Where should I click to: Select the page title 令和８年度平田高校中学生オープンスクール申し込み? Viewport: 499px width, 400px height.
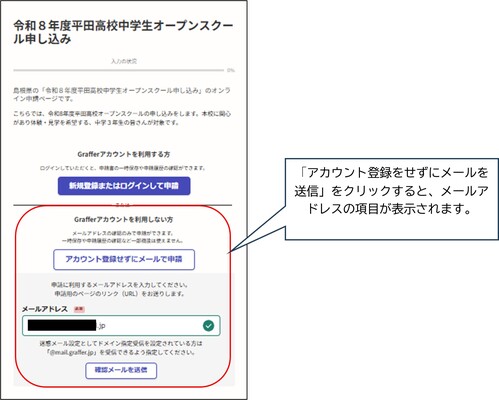coord(123,32)
